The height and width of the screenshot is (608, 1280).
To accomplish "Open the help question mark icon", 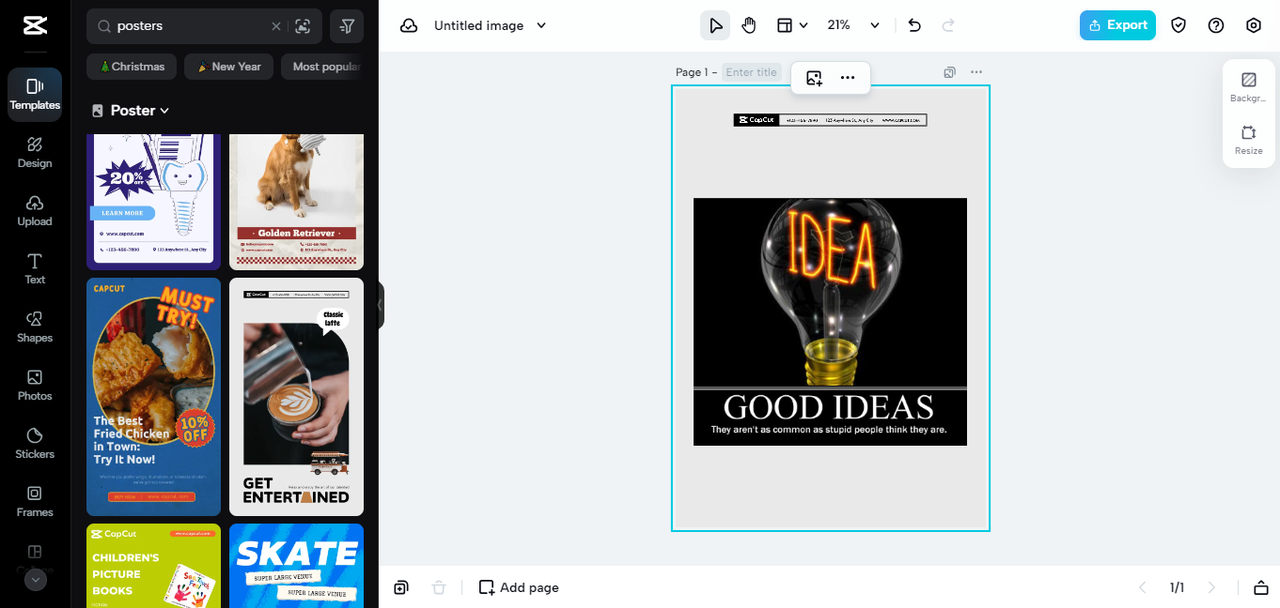I will tap(1216, 26).
